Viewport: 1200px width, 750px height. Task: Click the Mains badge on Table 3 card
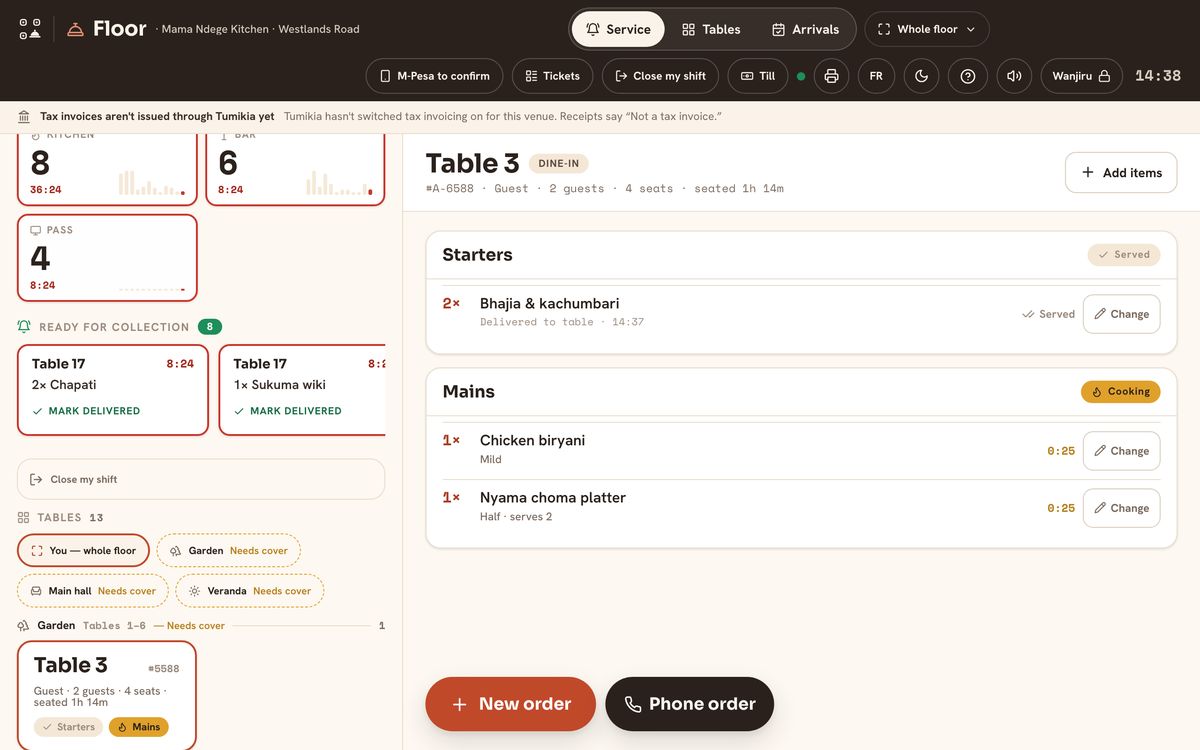click(138, 727)
